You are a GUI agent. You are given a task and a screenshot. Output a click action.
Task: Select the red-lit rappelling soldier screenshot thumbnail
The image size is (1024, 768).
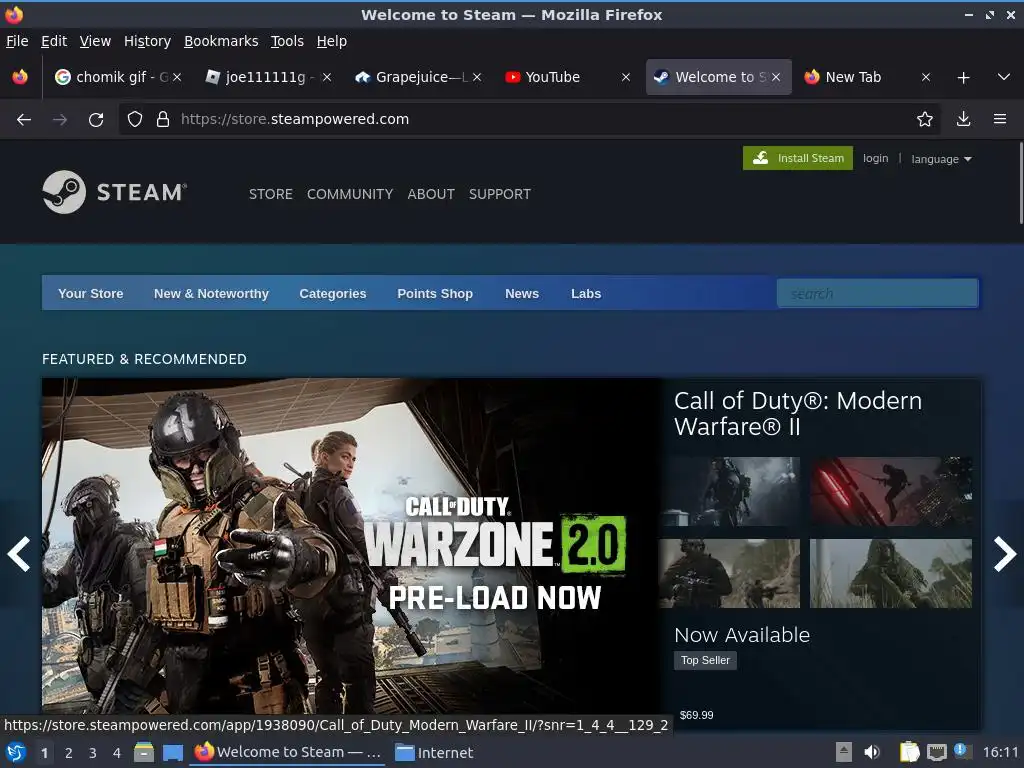891,491
